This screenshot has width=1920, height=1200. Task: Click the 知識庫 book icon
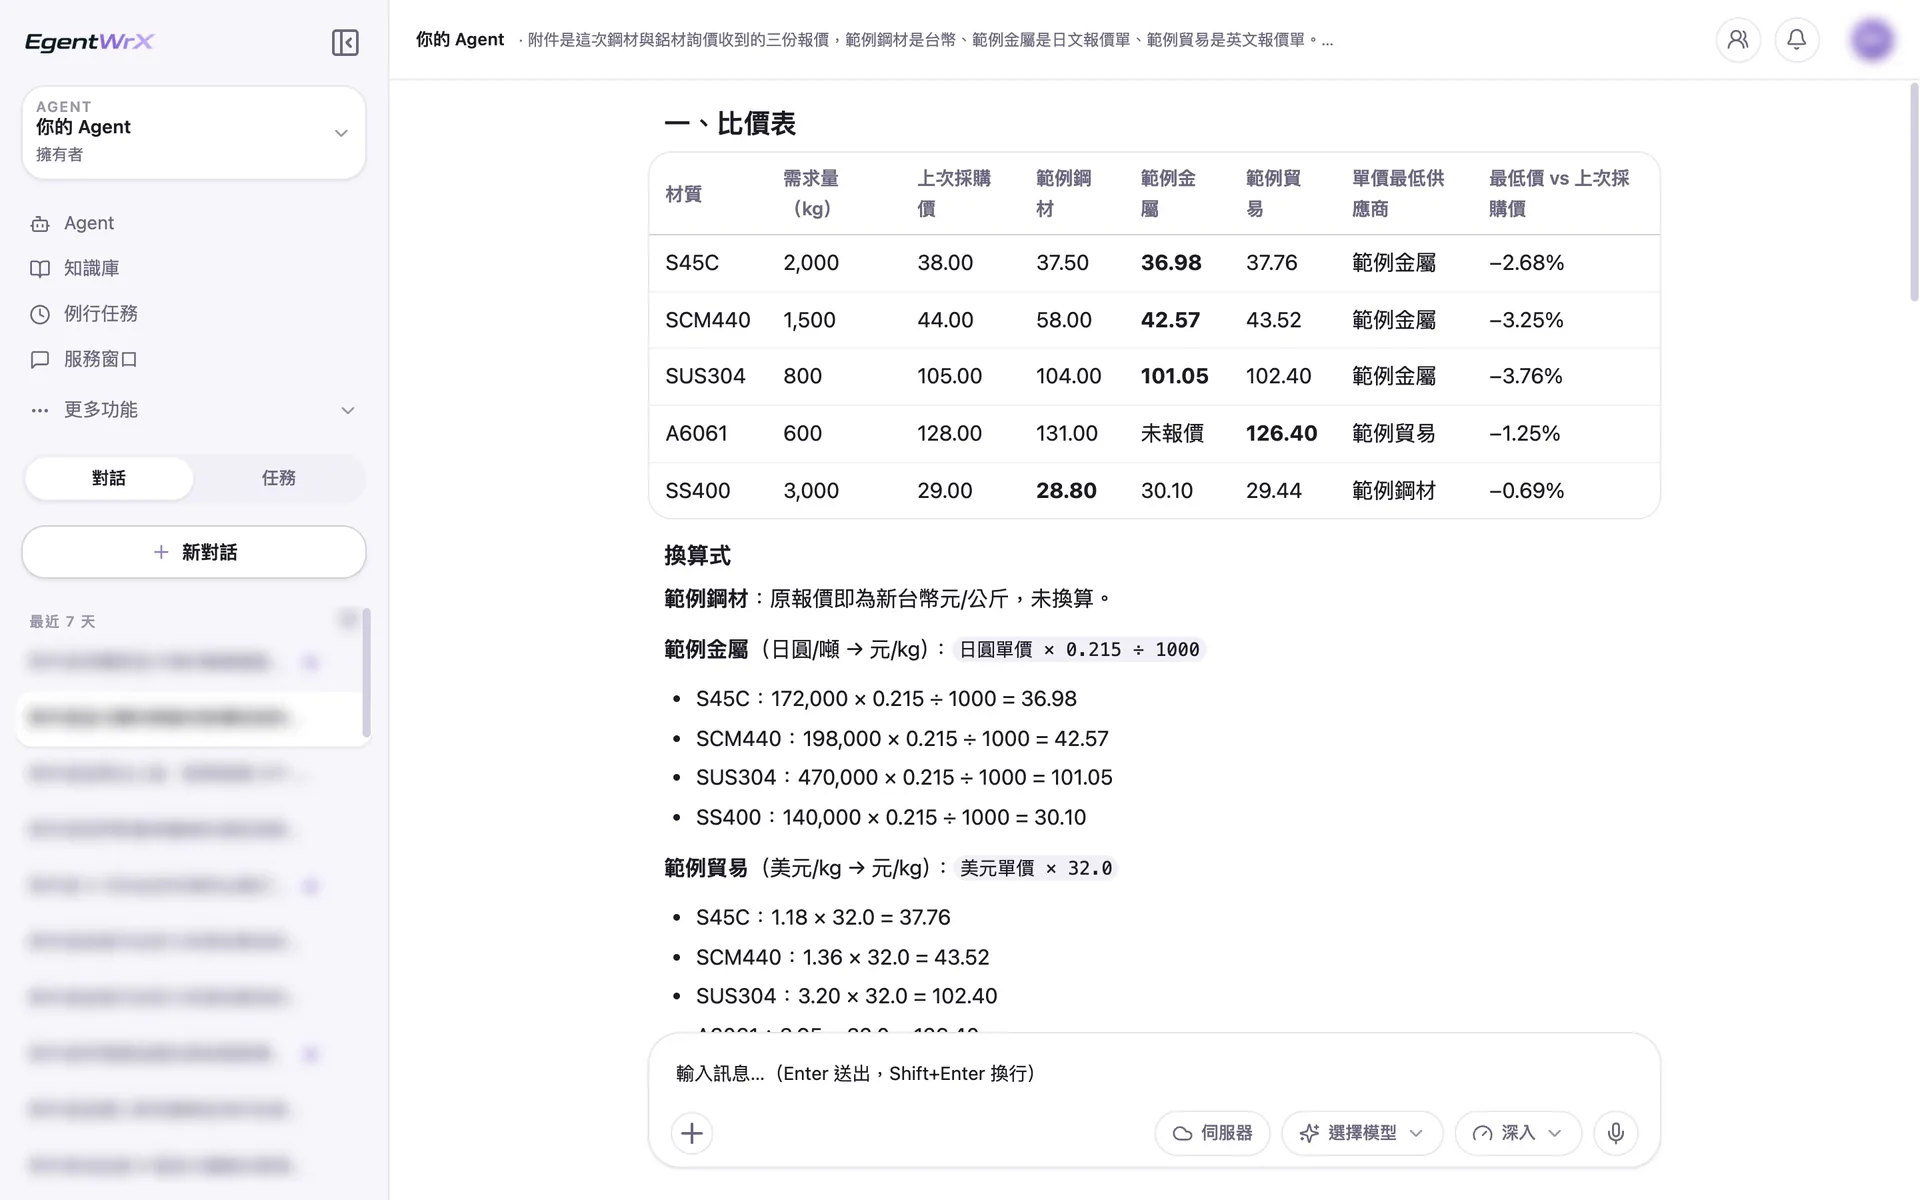40,269
